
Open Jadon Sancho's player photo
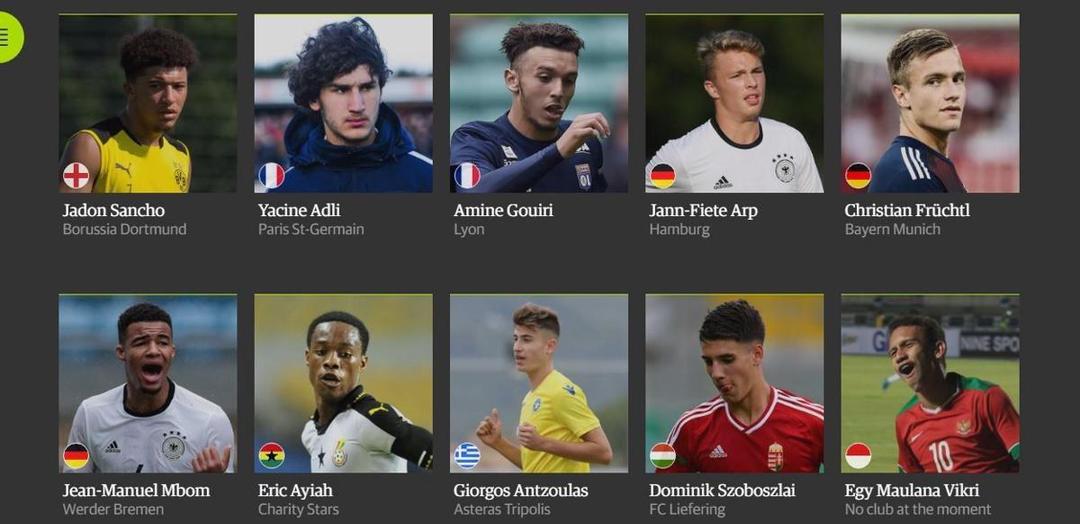(x=148, y=103)
